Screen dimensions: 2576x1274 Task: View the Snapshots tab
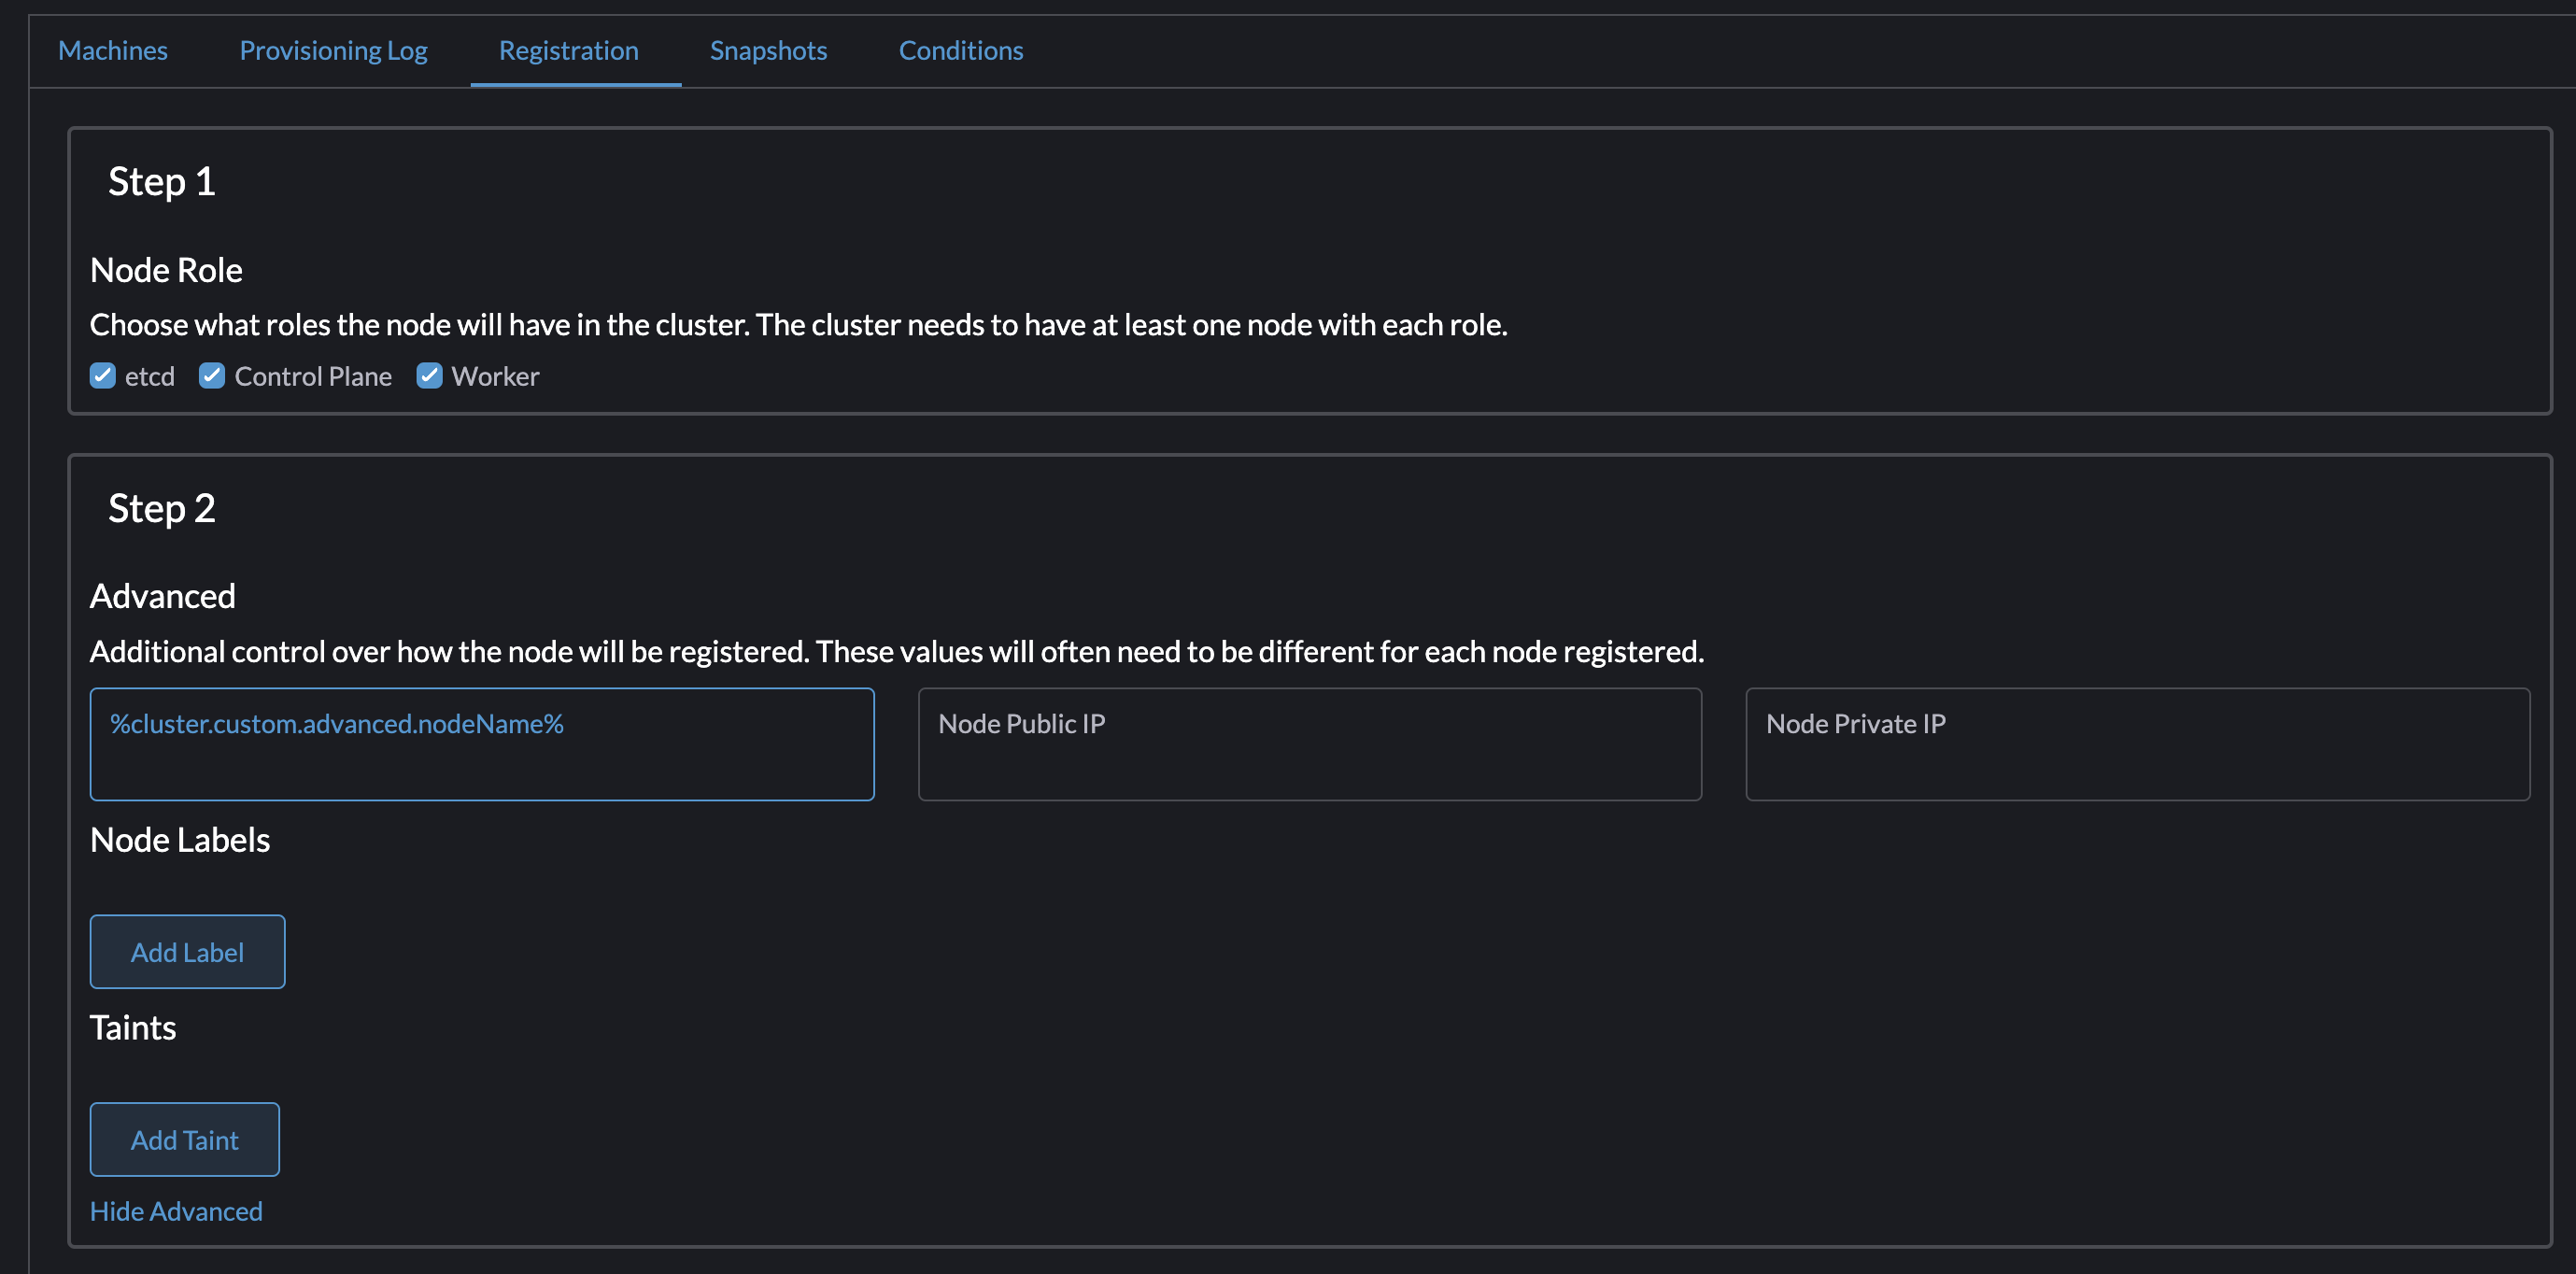[x=768, y=50]
